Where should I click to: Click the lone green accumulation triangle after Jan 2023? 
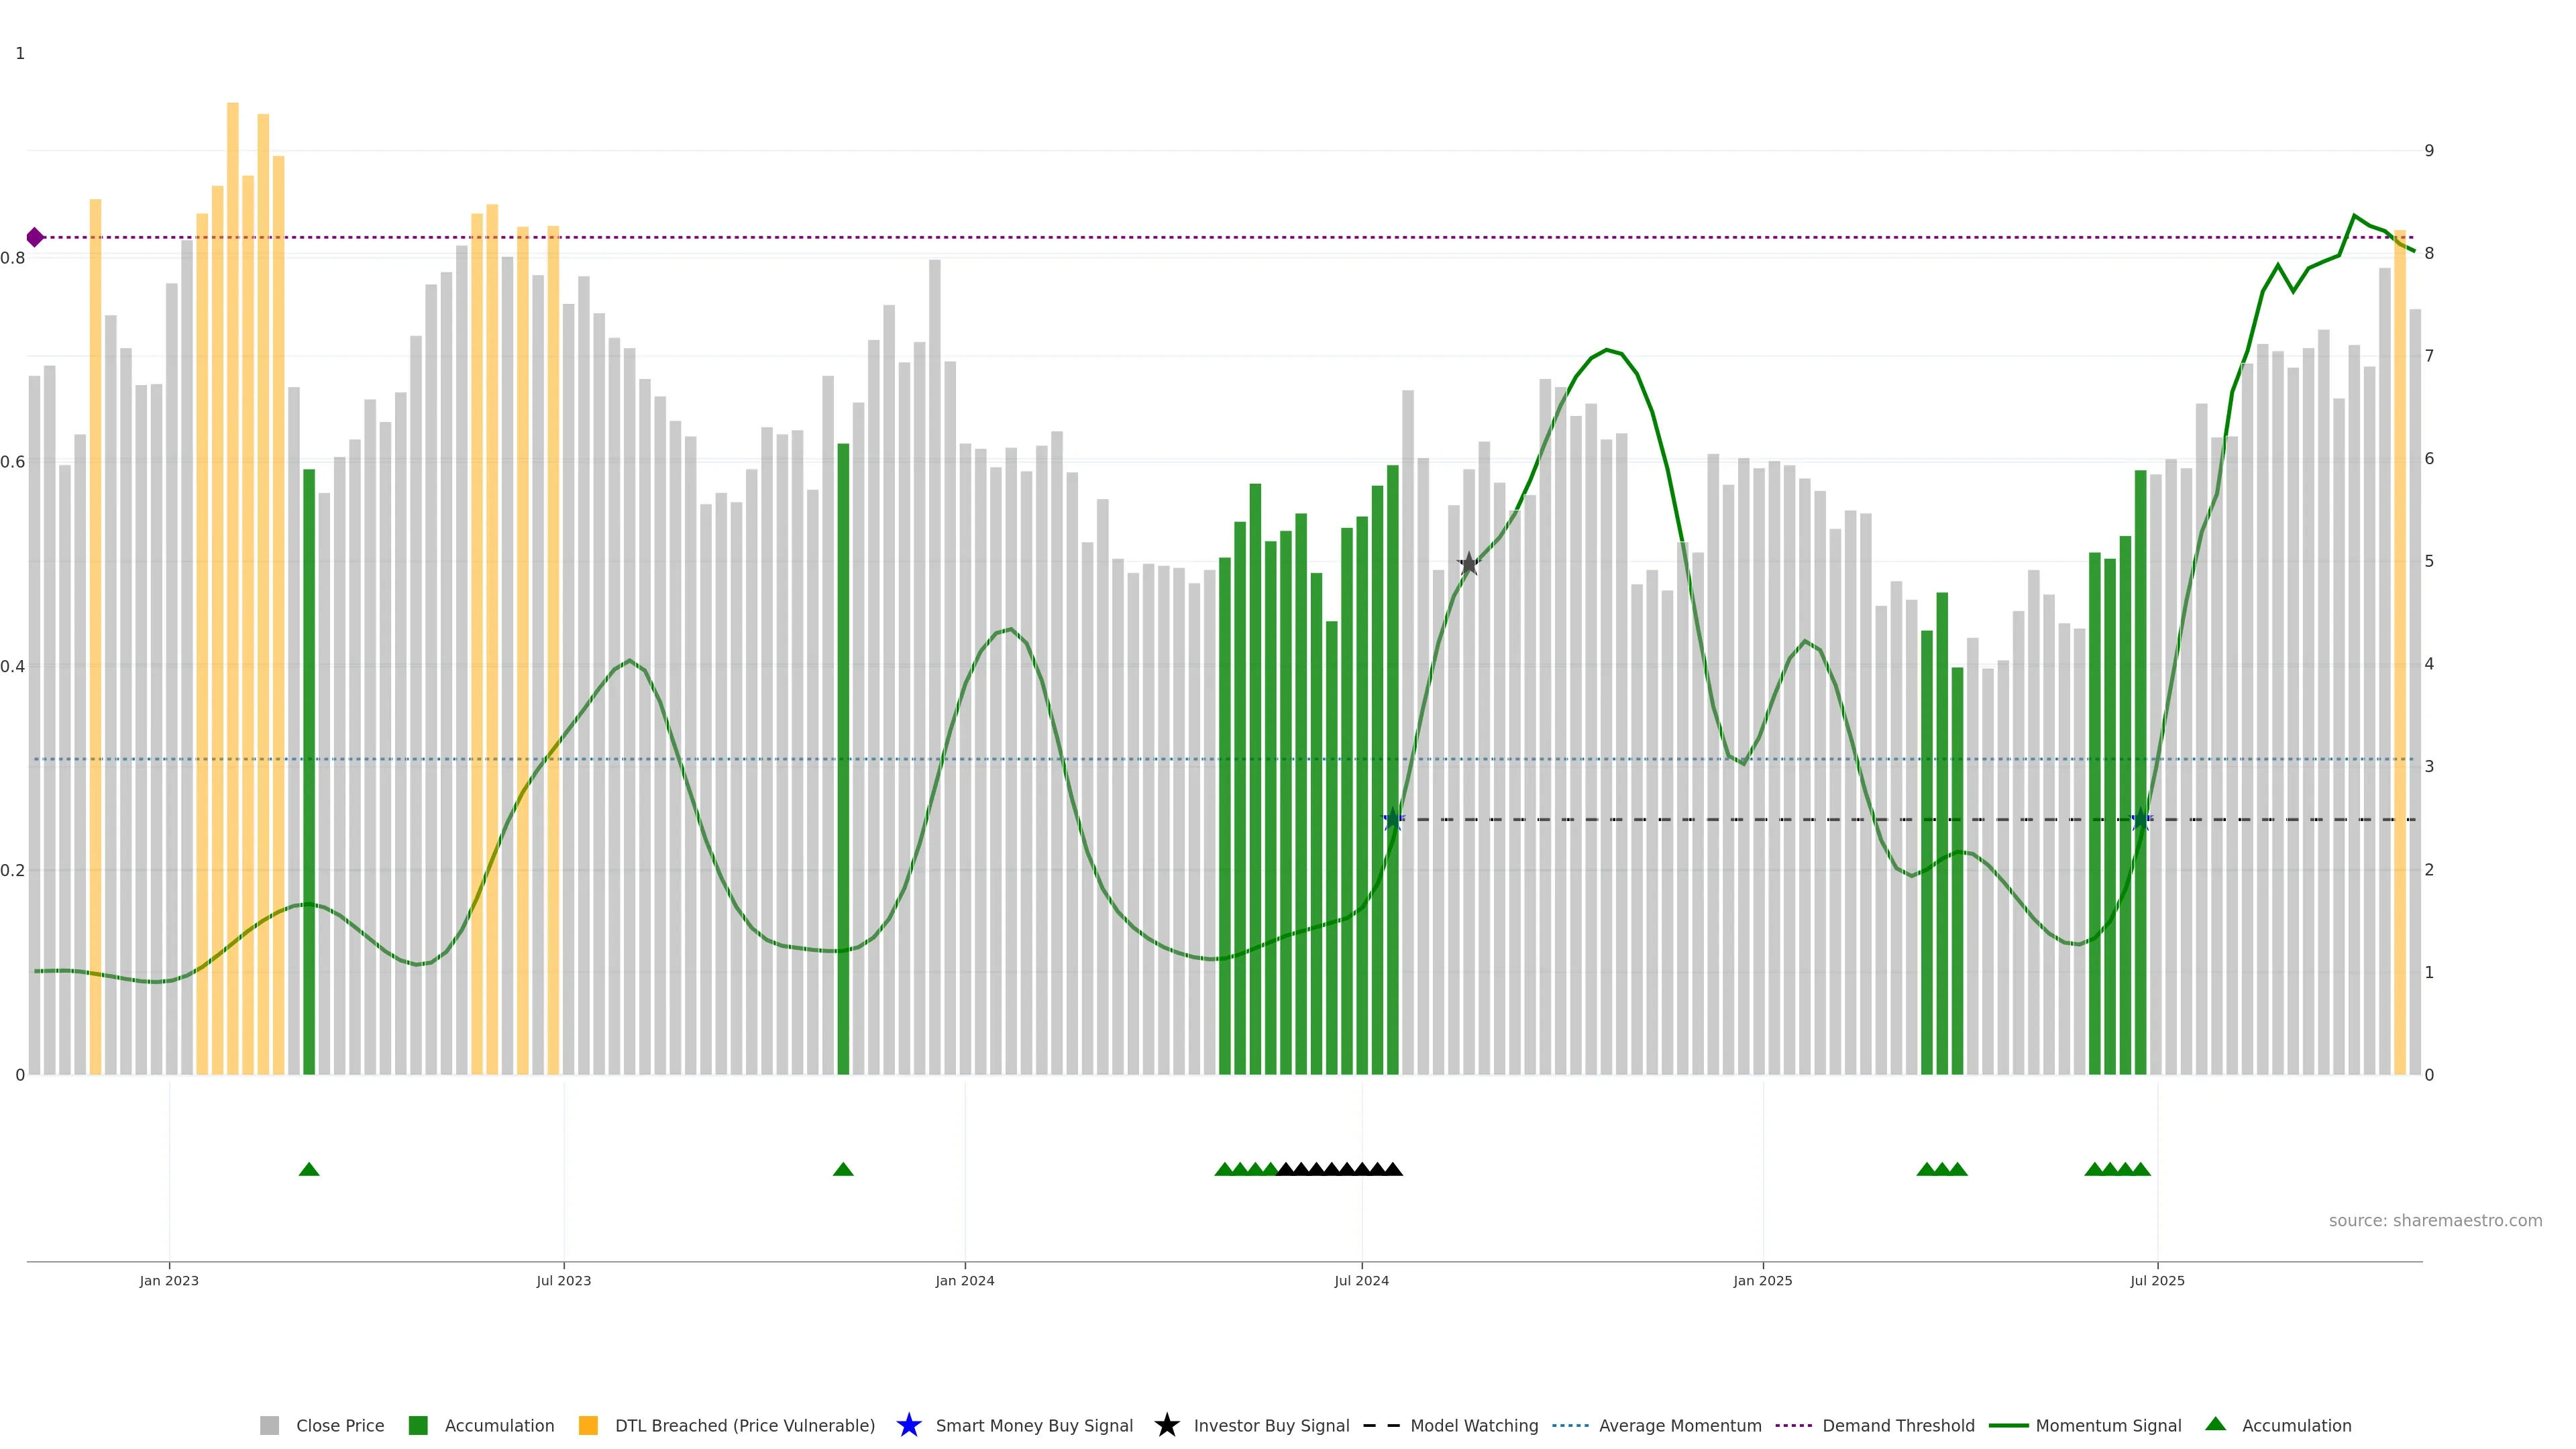[x=309, y=1169]
